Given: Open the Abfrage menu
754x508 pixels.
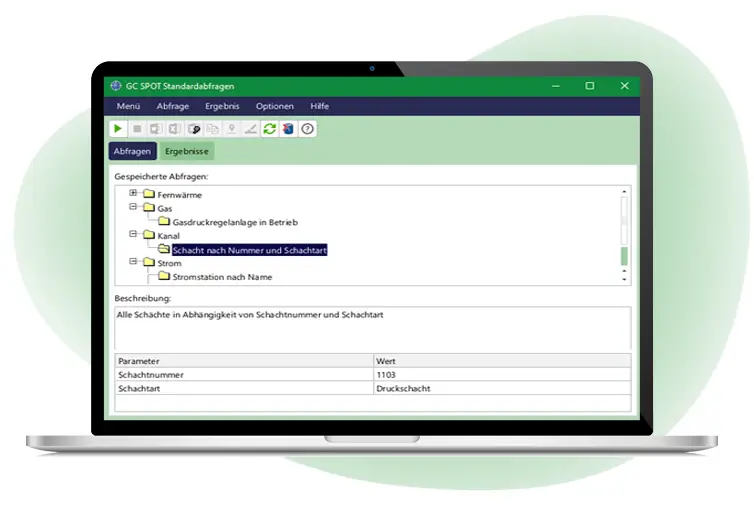Looking at the screenshot, I should tap(172, 106).
